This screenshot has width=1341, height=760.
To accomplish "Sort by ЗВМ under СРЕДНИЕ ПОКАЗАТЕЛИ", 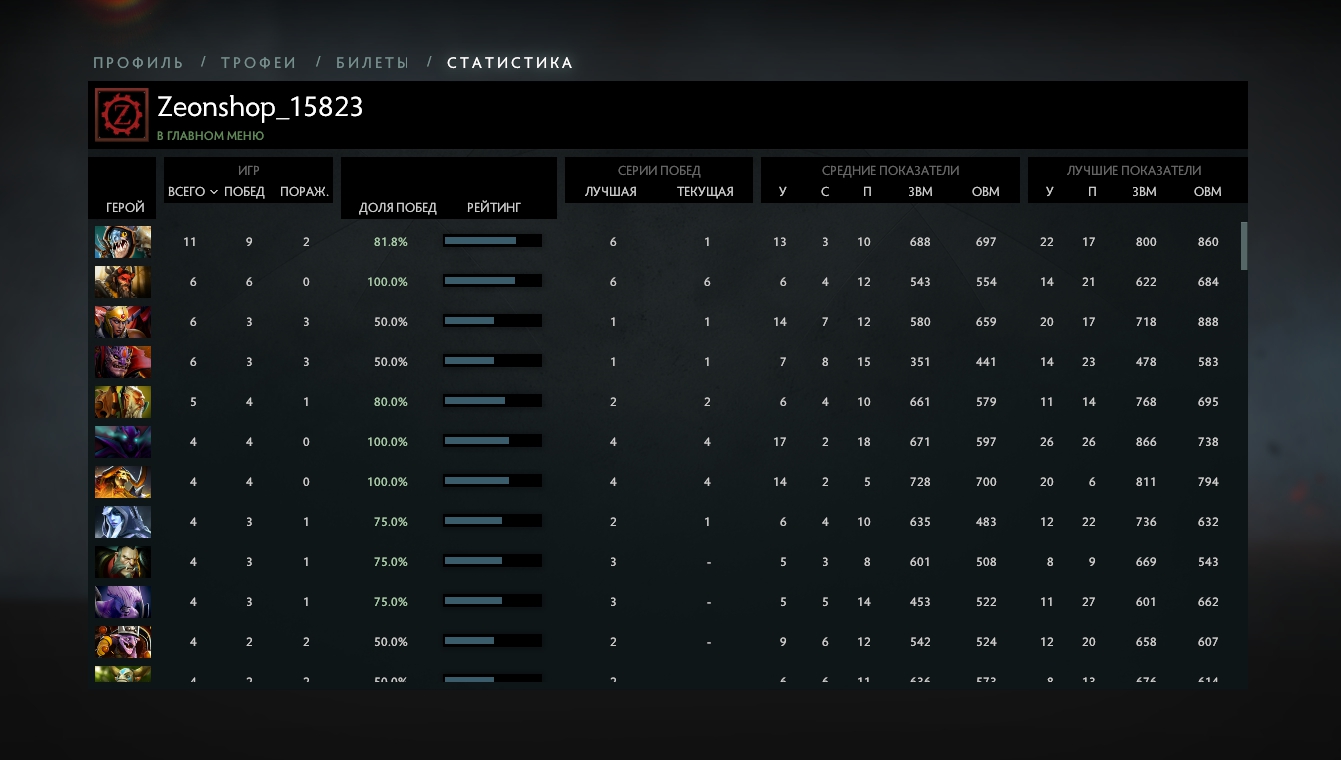I will click(x=920, y=192).
